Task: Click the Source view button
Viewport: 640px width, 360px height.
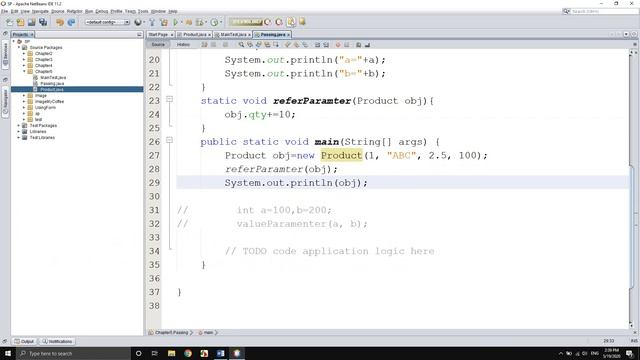Action: pos(158,44)
